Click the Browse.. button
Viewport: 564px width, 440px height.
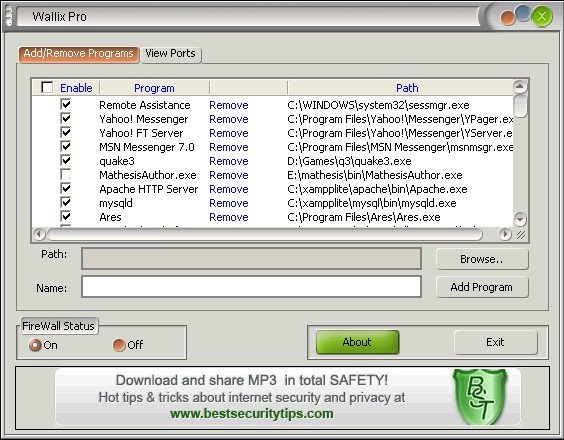click(482, 259)
